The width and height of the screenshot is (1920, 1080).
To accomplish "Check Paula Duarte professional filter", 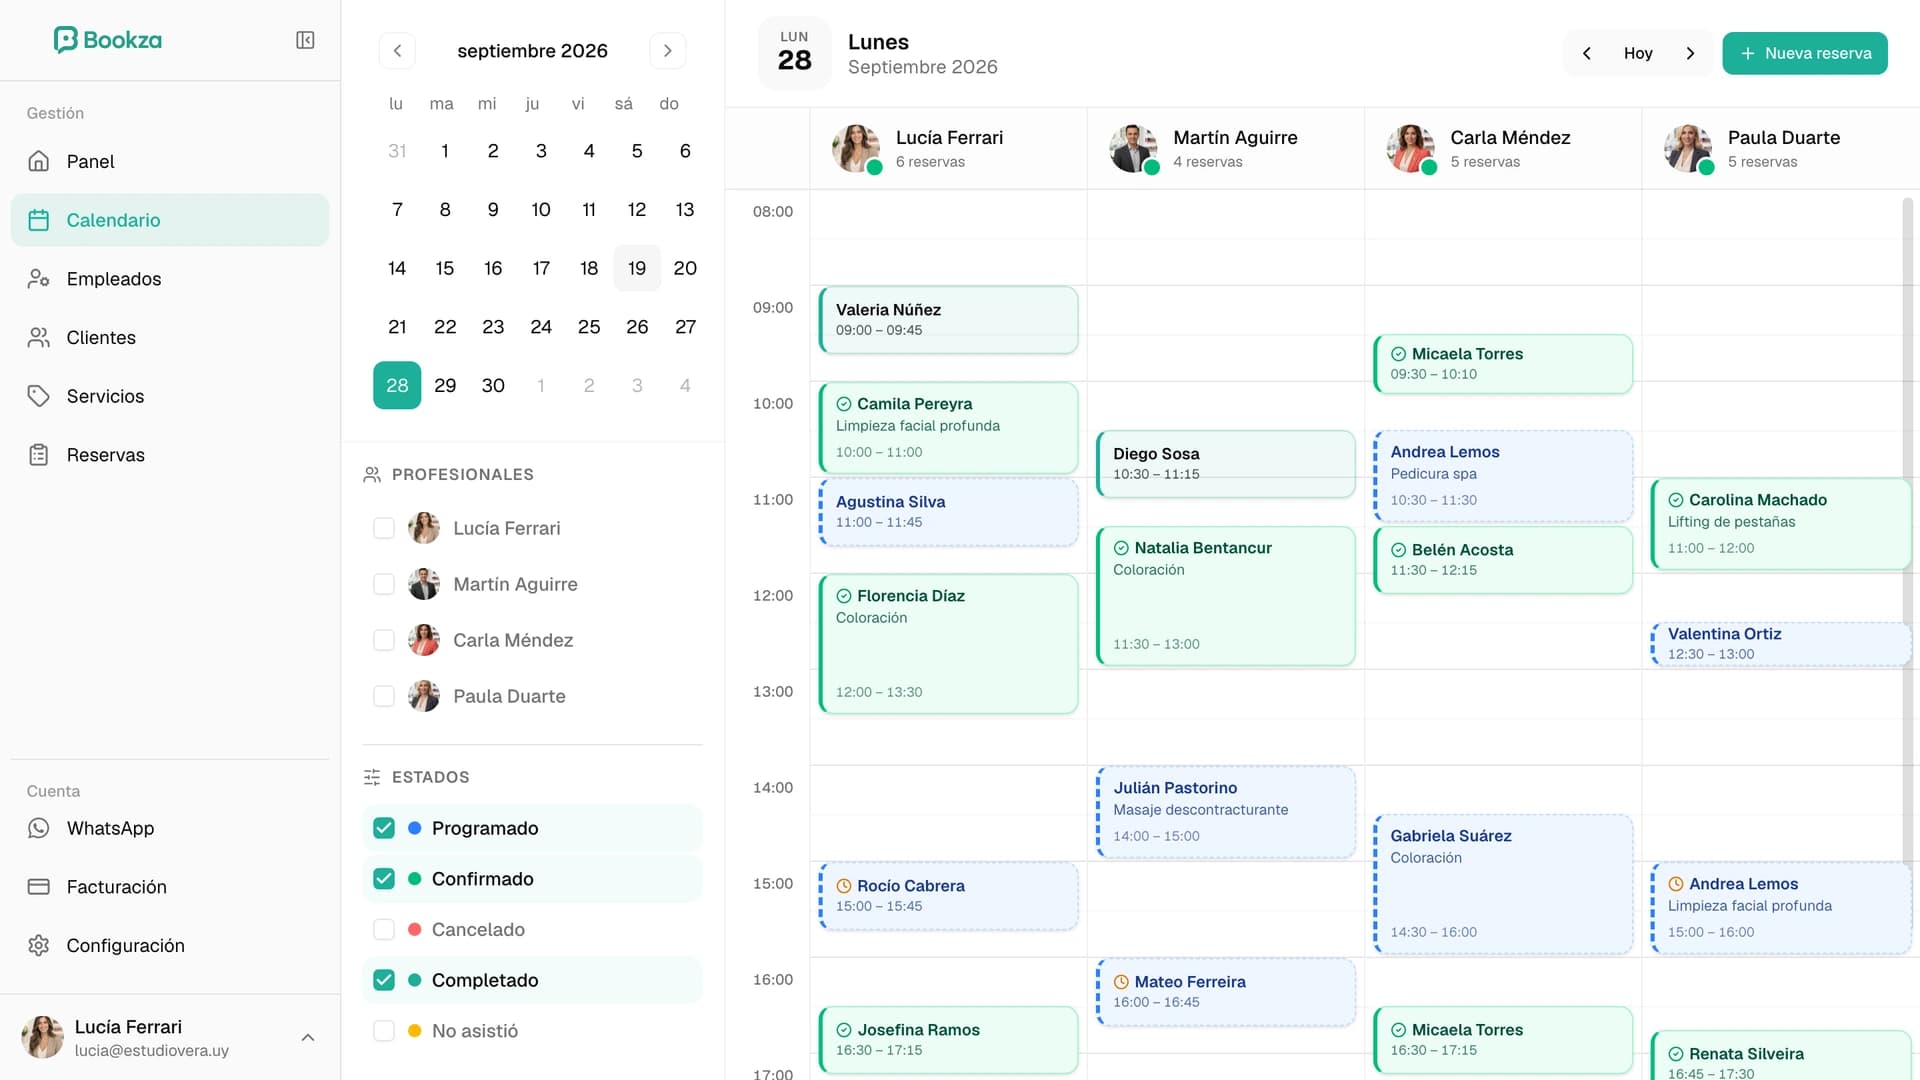I will pyautogui.click(x=384, y=696).
